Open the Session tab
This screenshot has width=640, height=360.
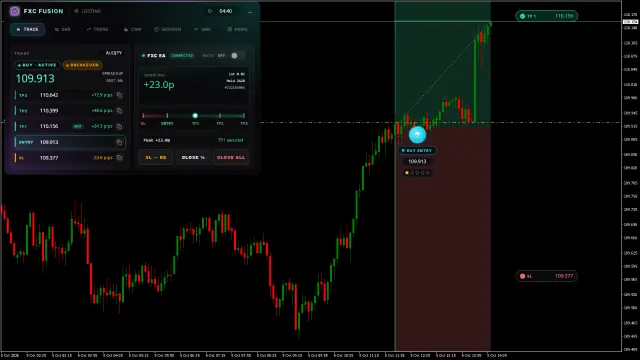[x=167, y=29]
